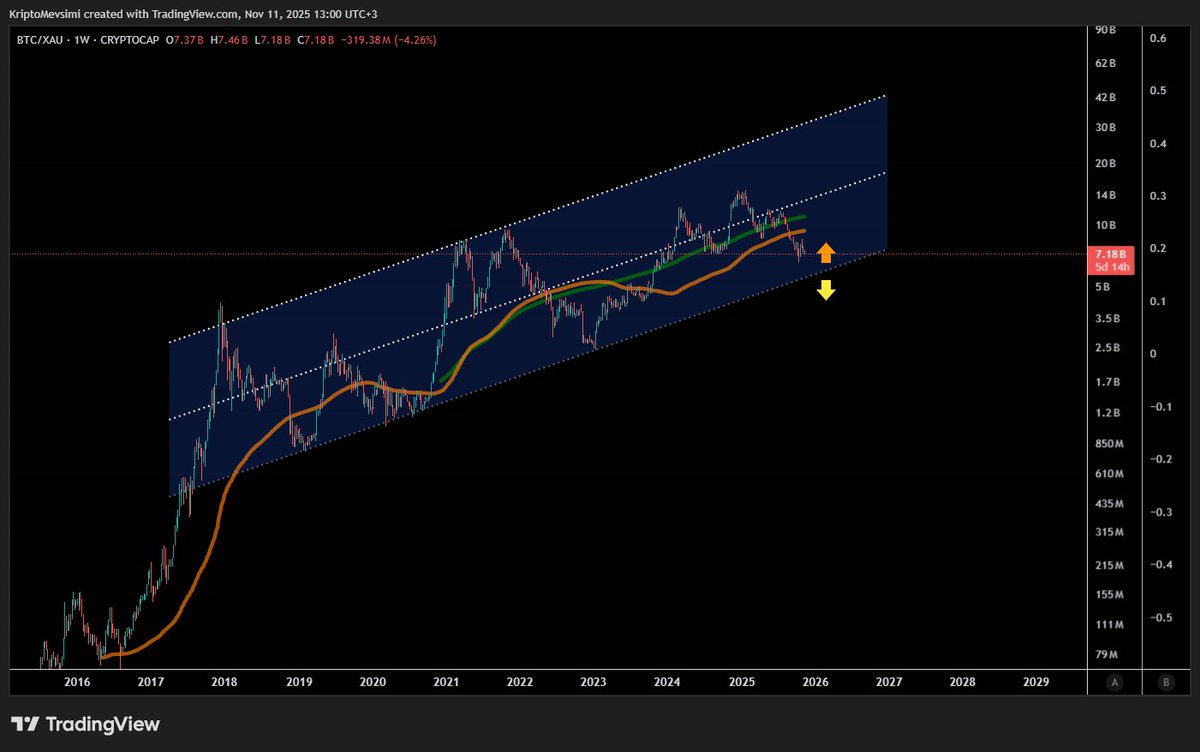Click the 0.3 value on right scale

coord(1159,196)
